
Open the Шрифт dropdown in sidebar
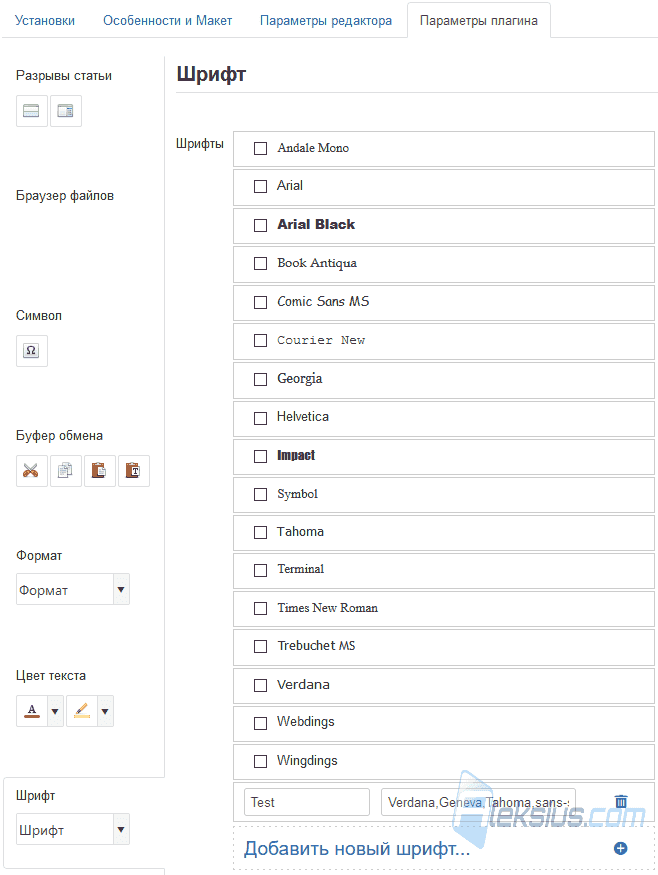73,829
